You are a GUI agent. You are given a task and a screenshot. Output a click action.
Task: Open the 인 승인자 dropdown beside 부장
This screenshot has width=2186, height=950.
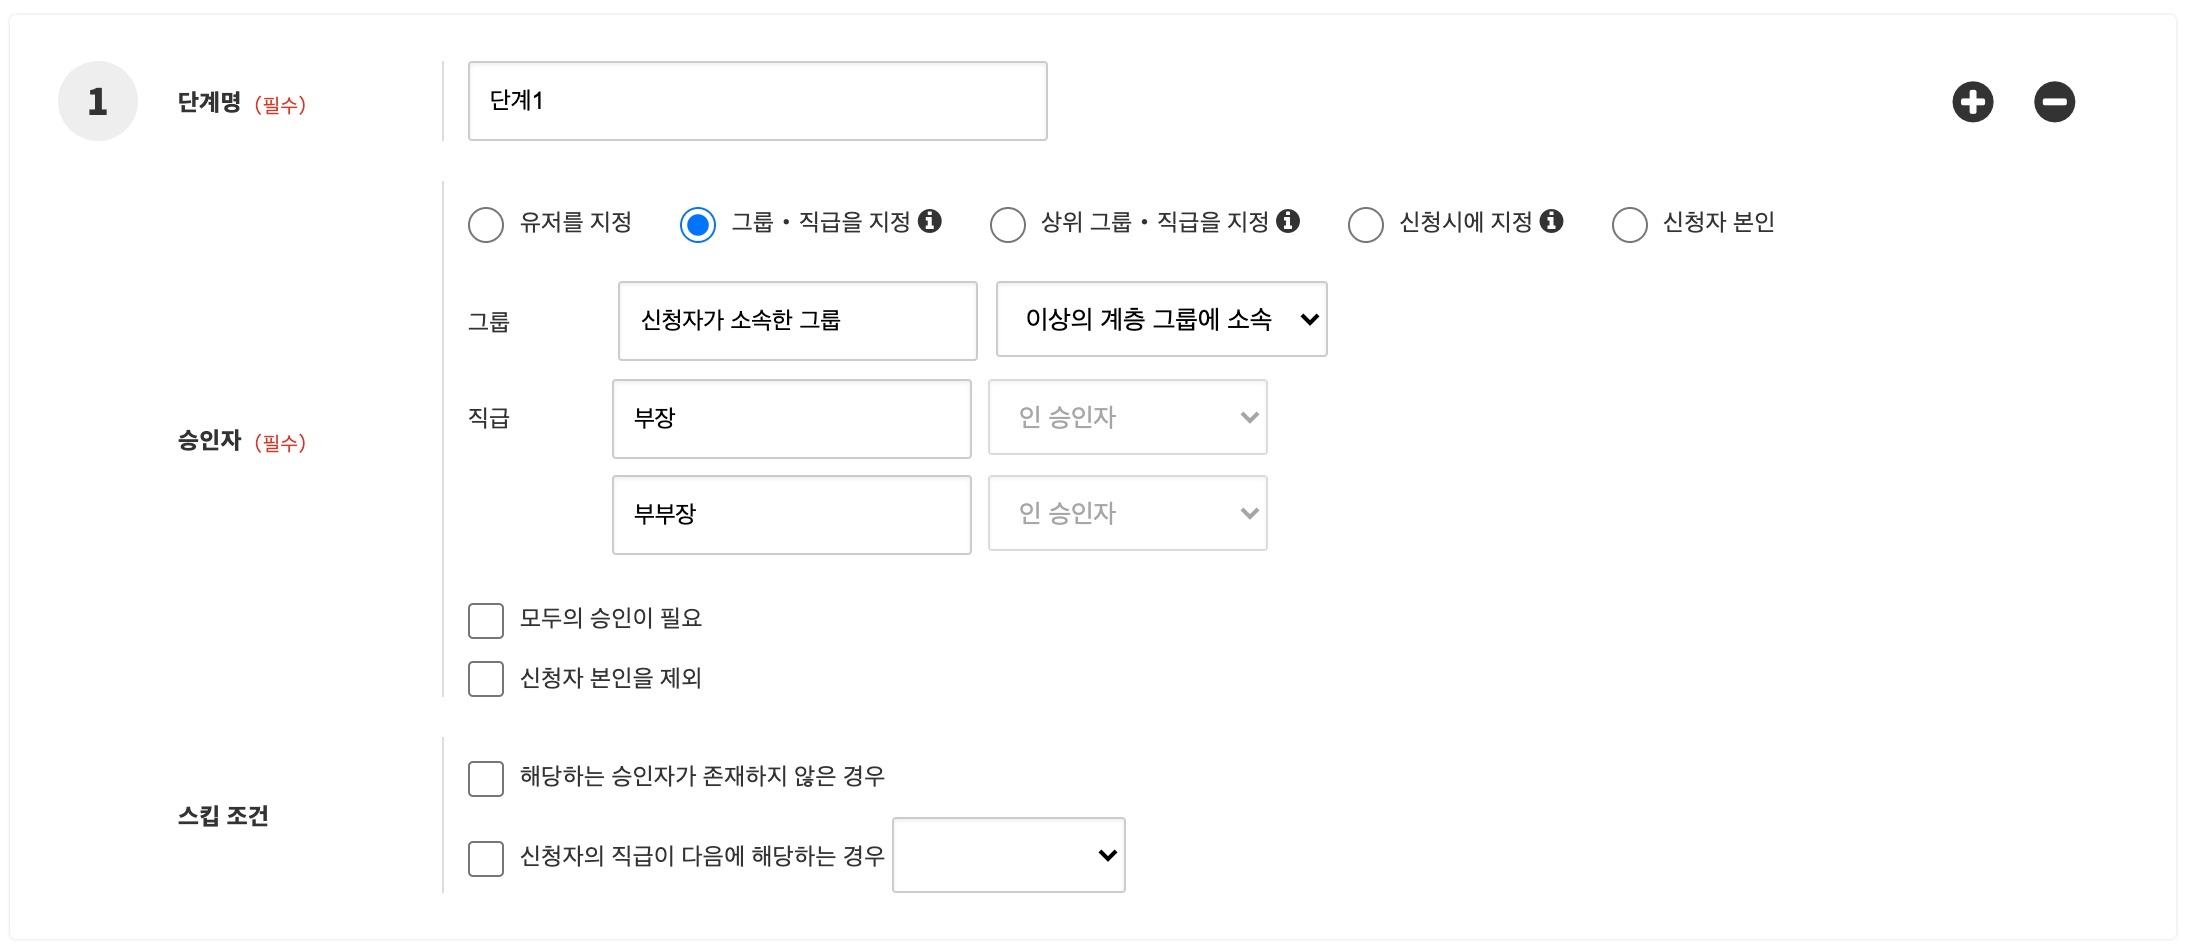point(1127,417)
